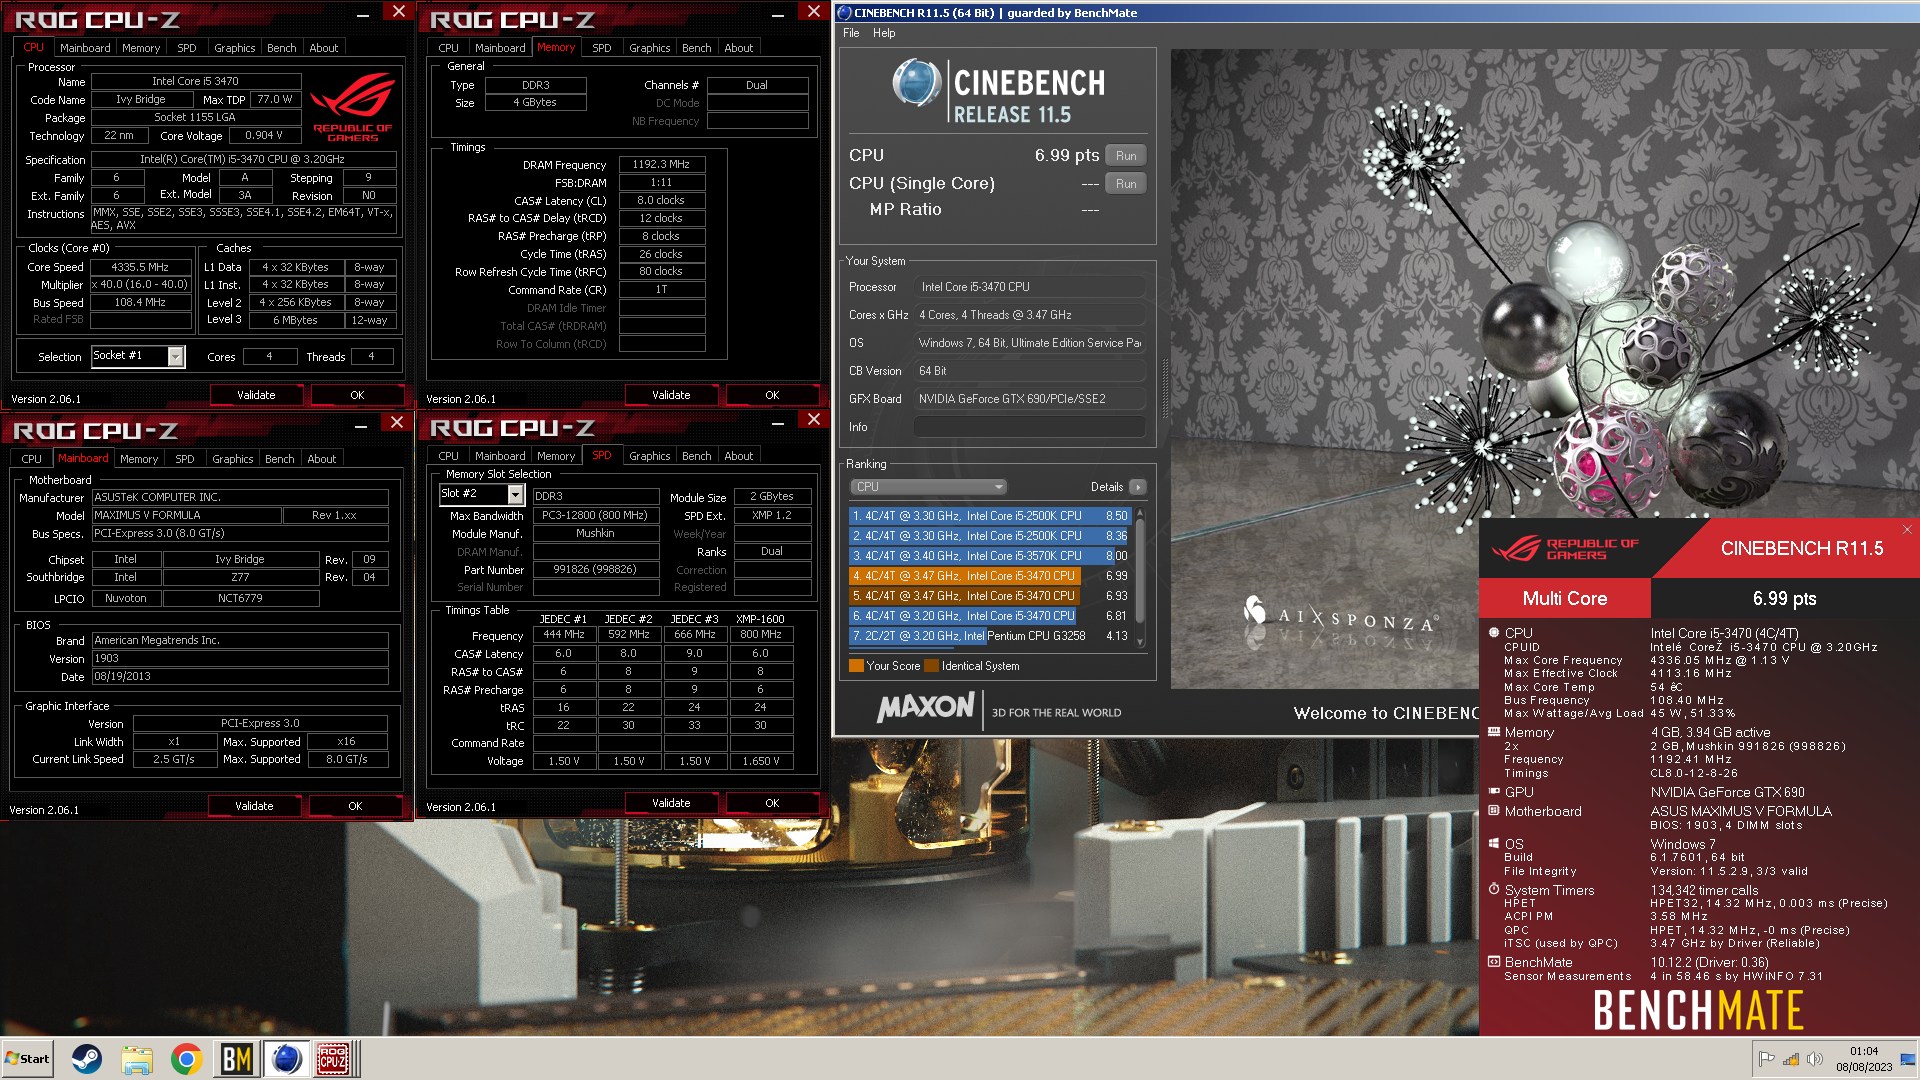The image size is (1920, 1080).
Task: Open the Socket #1 selection dropdown
Action: [x=176, y=356]
